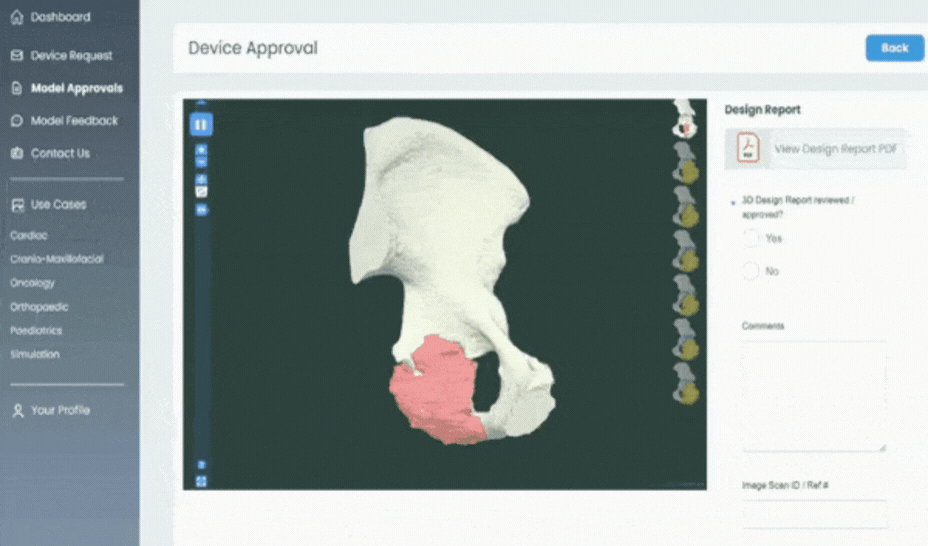Select top thumbnail showing pink bone fragment

pyautogui.click(x=685, y=119)
